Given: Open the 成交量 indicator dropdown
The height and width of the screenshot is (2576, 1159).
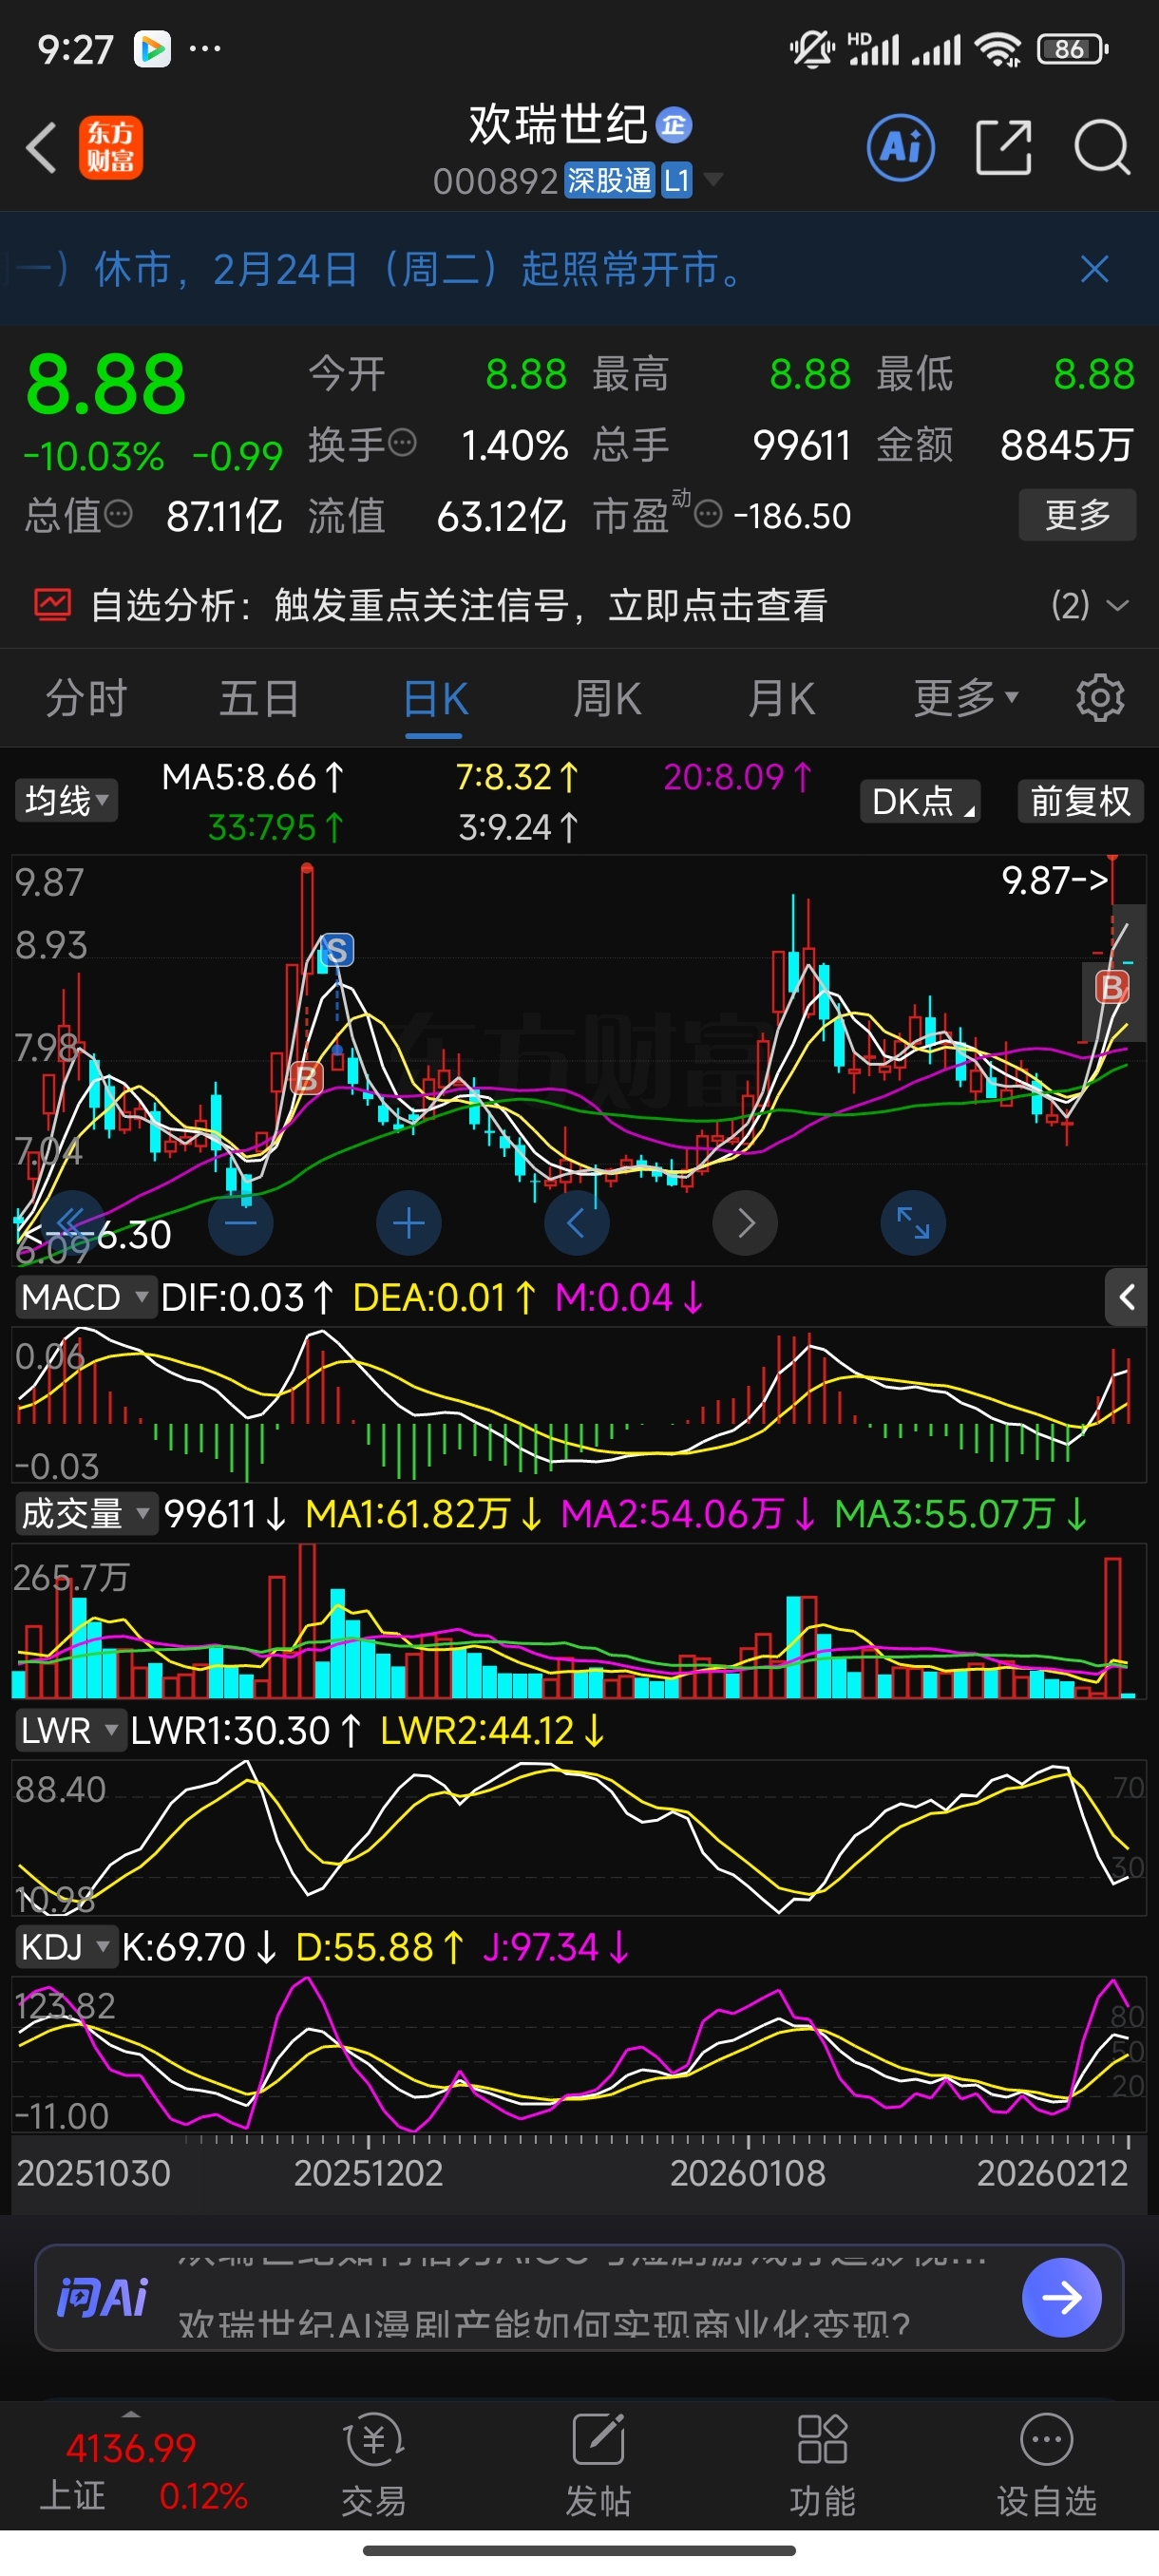Looking at the screenshot, I should tap(86, 1513).
